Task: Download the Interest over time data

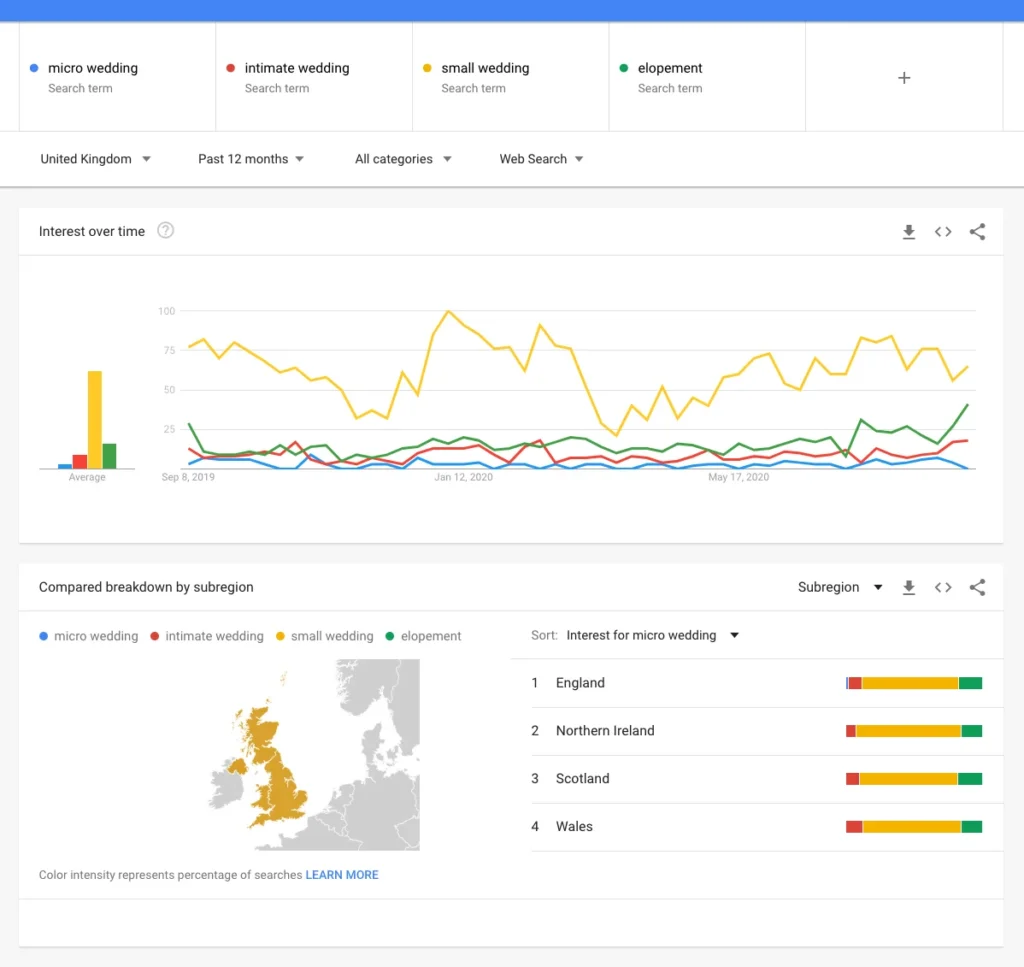Action: (908, 232)
